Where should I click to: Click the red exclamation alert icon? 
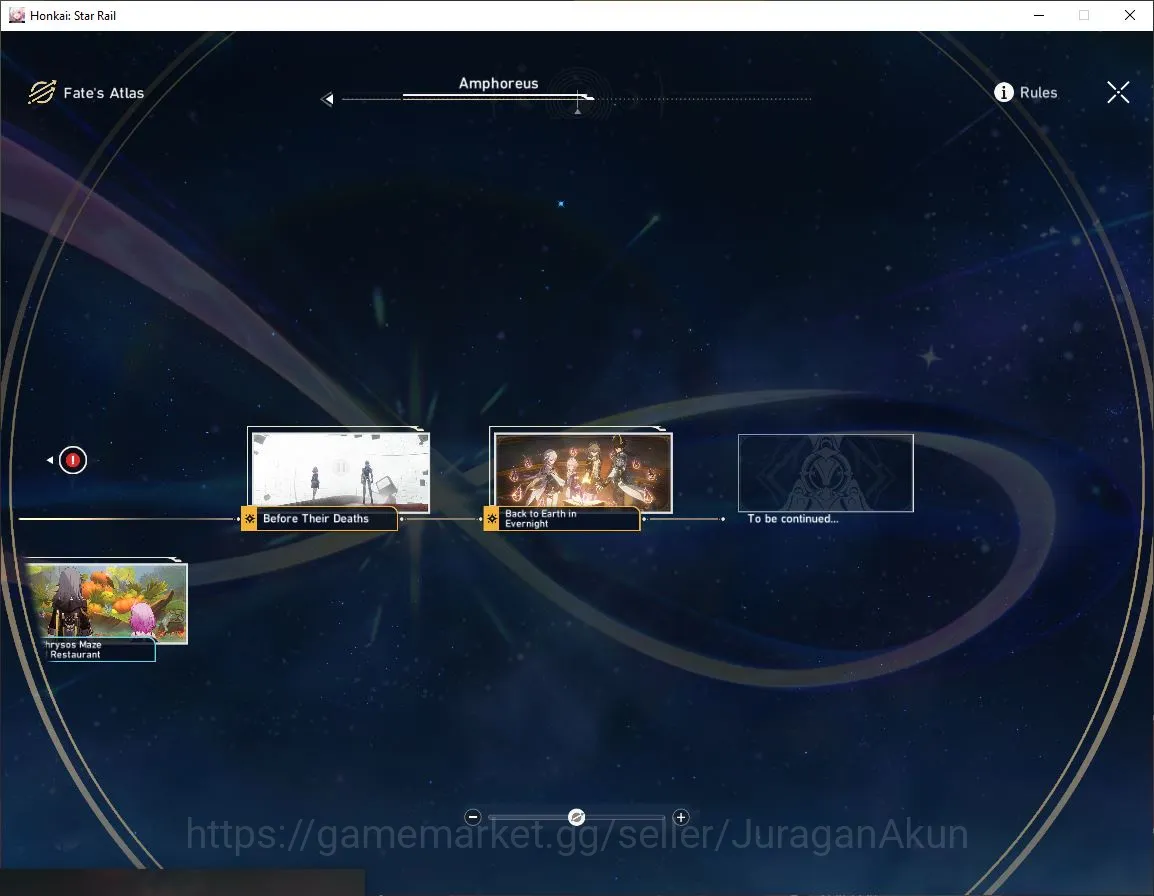[73, 460]
